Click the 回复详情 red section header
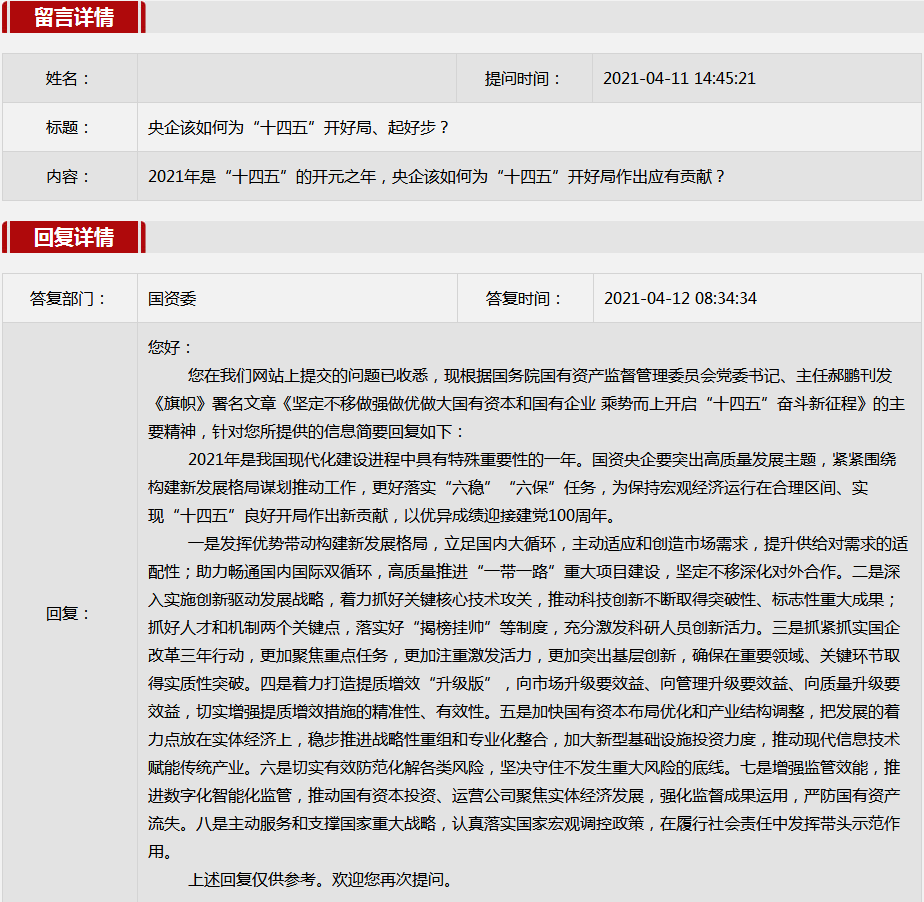The width and height of the screenshot is (924, 902). pos(74,237)
